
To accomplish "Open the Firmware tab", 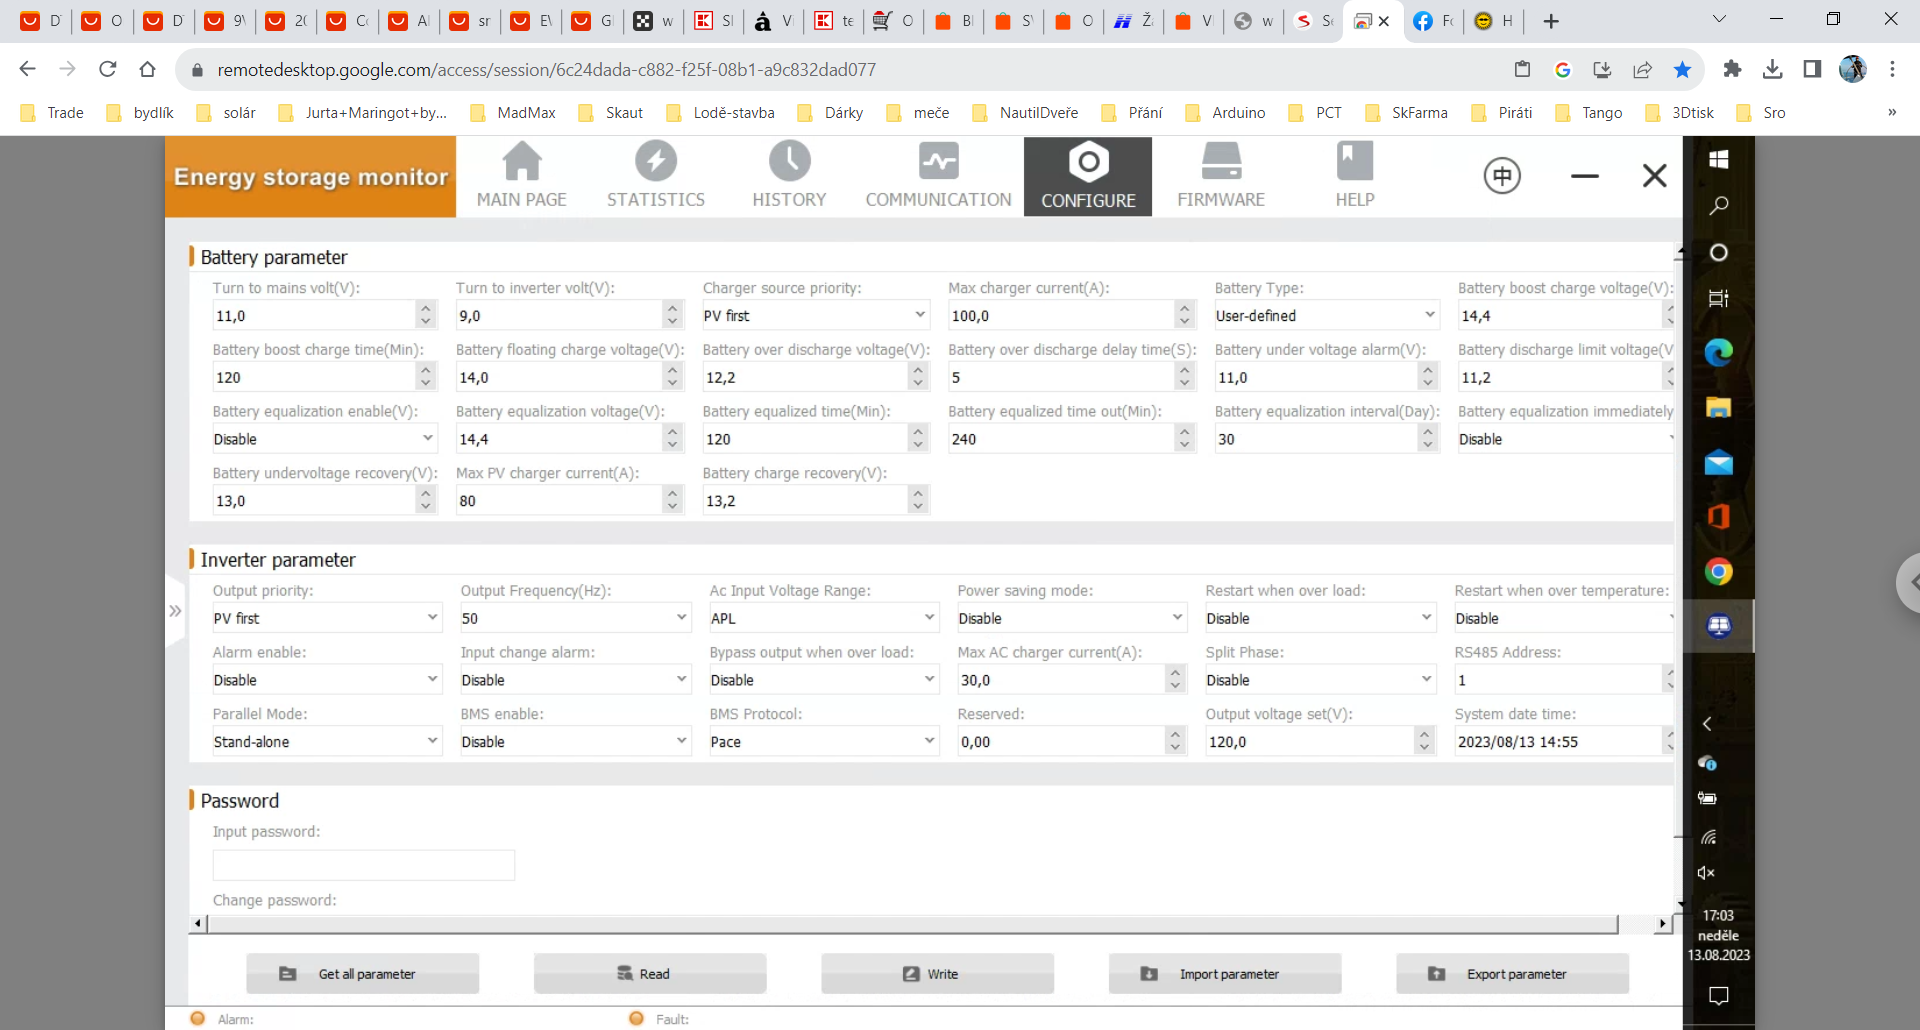I will pos(1221,176).
